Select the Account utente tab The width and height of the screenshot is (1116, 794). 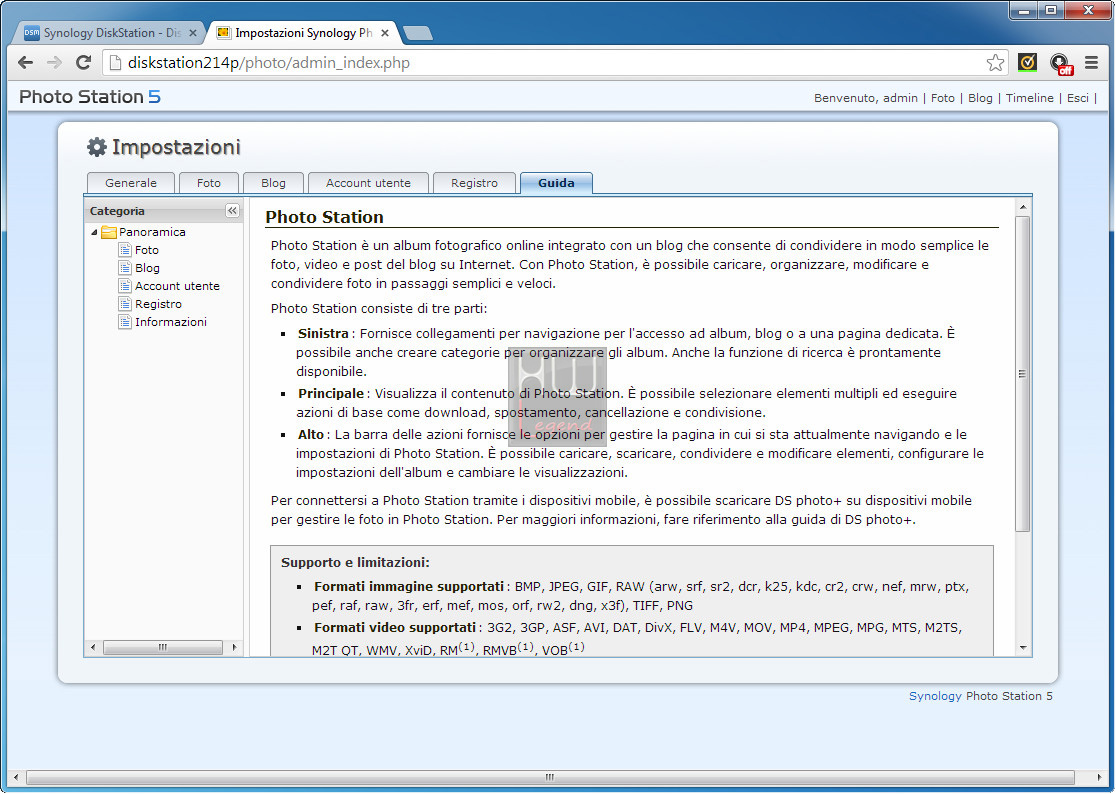click(x=368, y=183)
